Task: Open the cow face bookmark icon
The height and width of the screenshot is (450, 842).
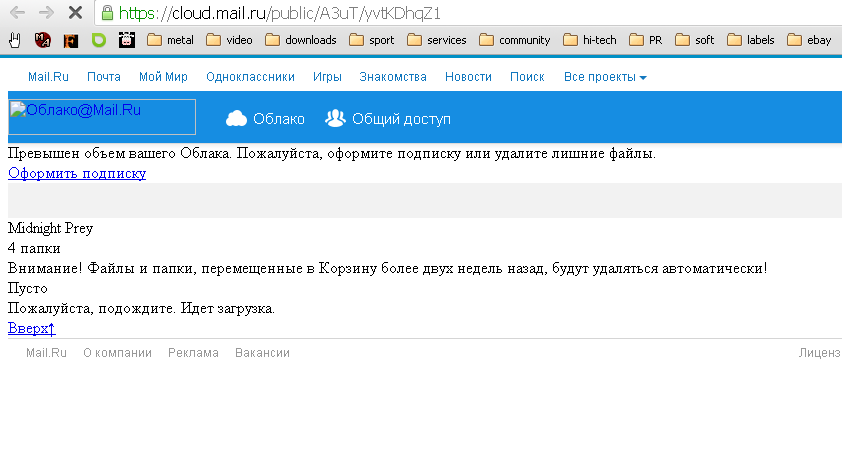Action: pyautogui.click(x=127, y=40)
